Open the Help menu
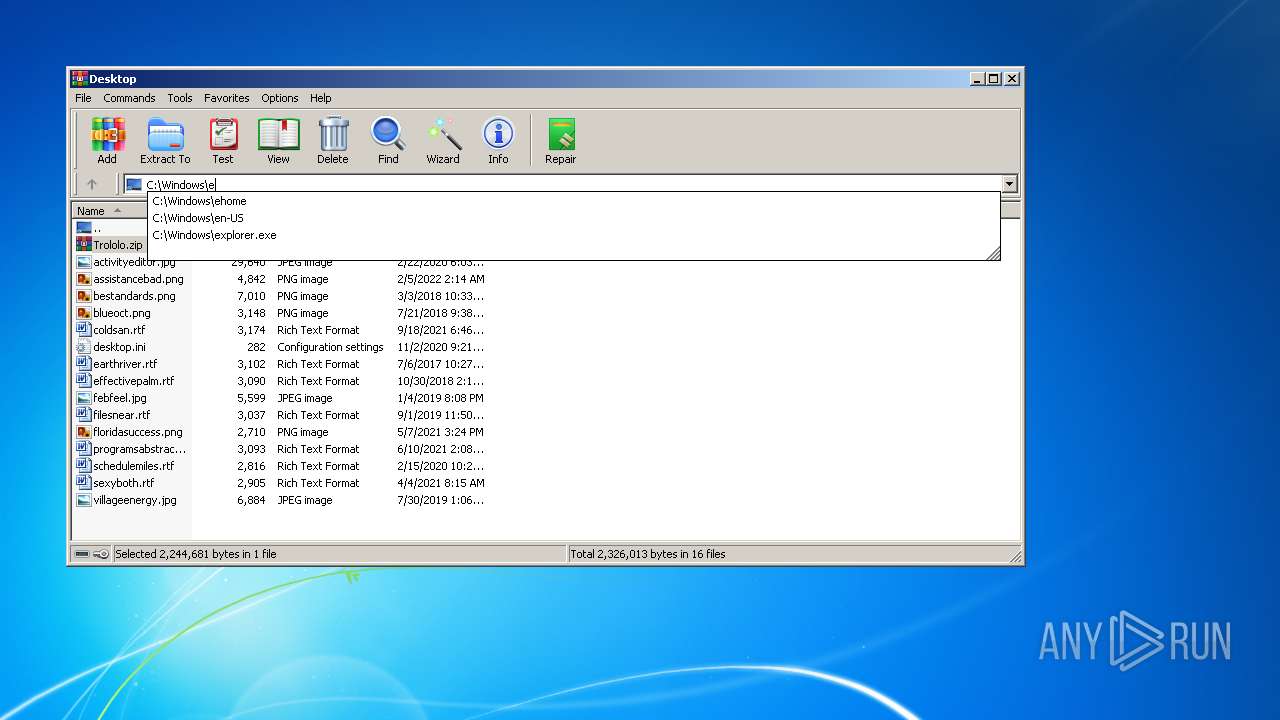The image size is (1280, 720). (320, 98)
